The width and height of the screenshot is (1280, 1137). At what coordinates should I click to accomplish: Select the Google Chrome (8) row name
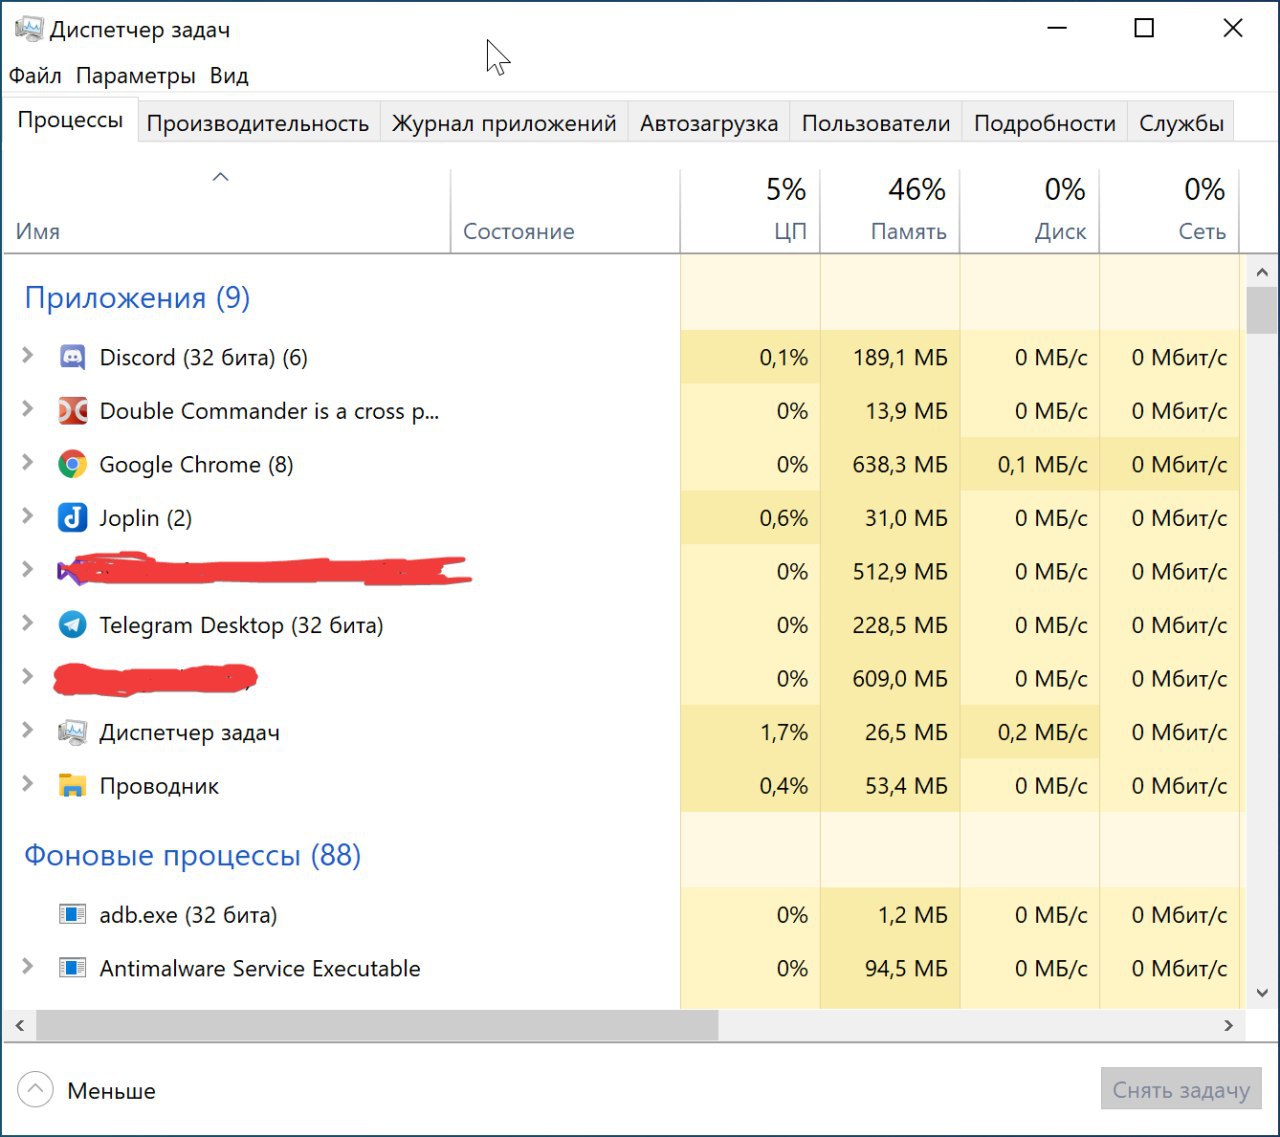[196, 465]
